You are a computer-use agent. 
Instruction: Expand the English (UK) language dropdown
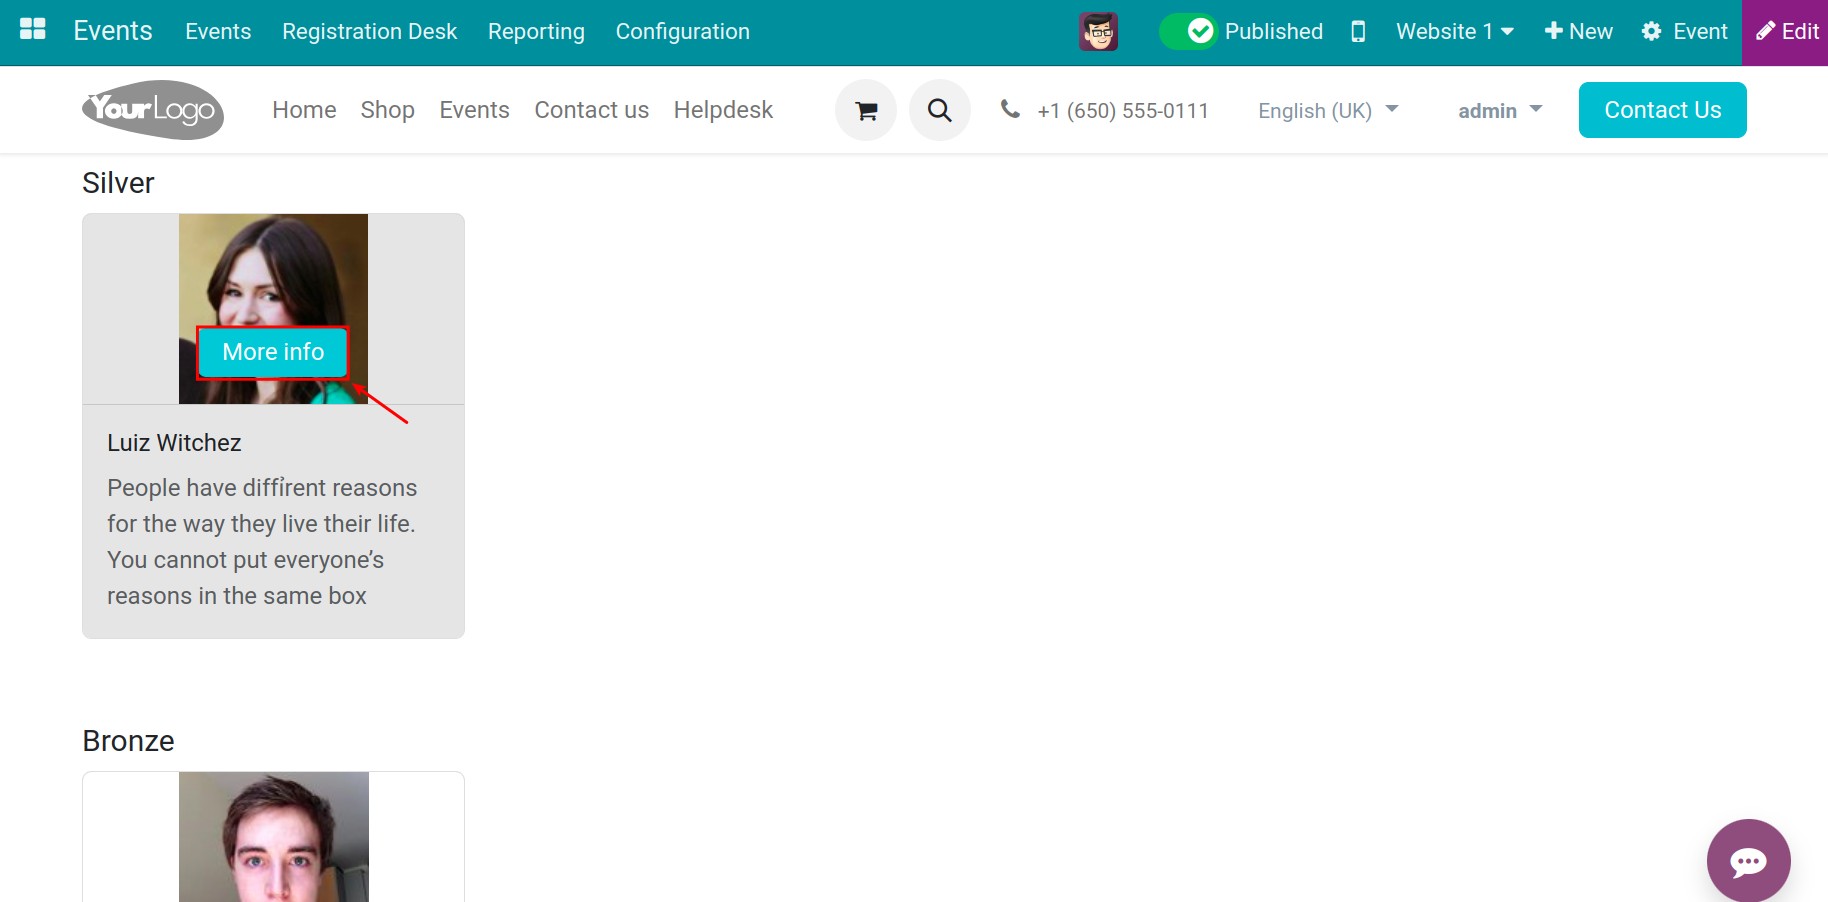coord(1328,111)
